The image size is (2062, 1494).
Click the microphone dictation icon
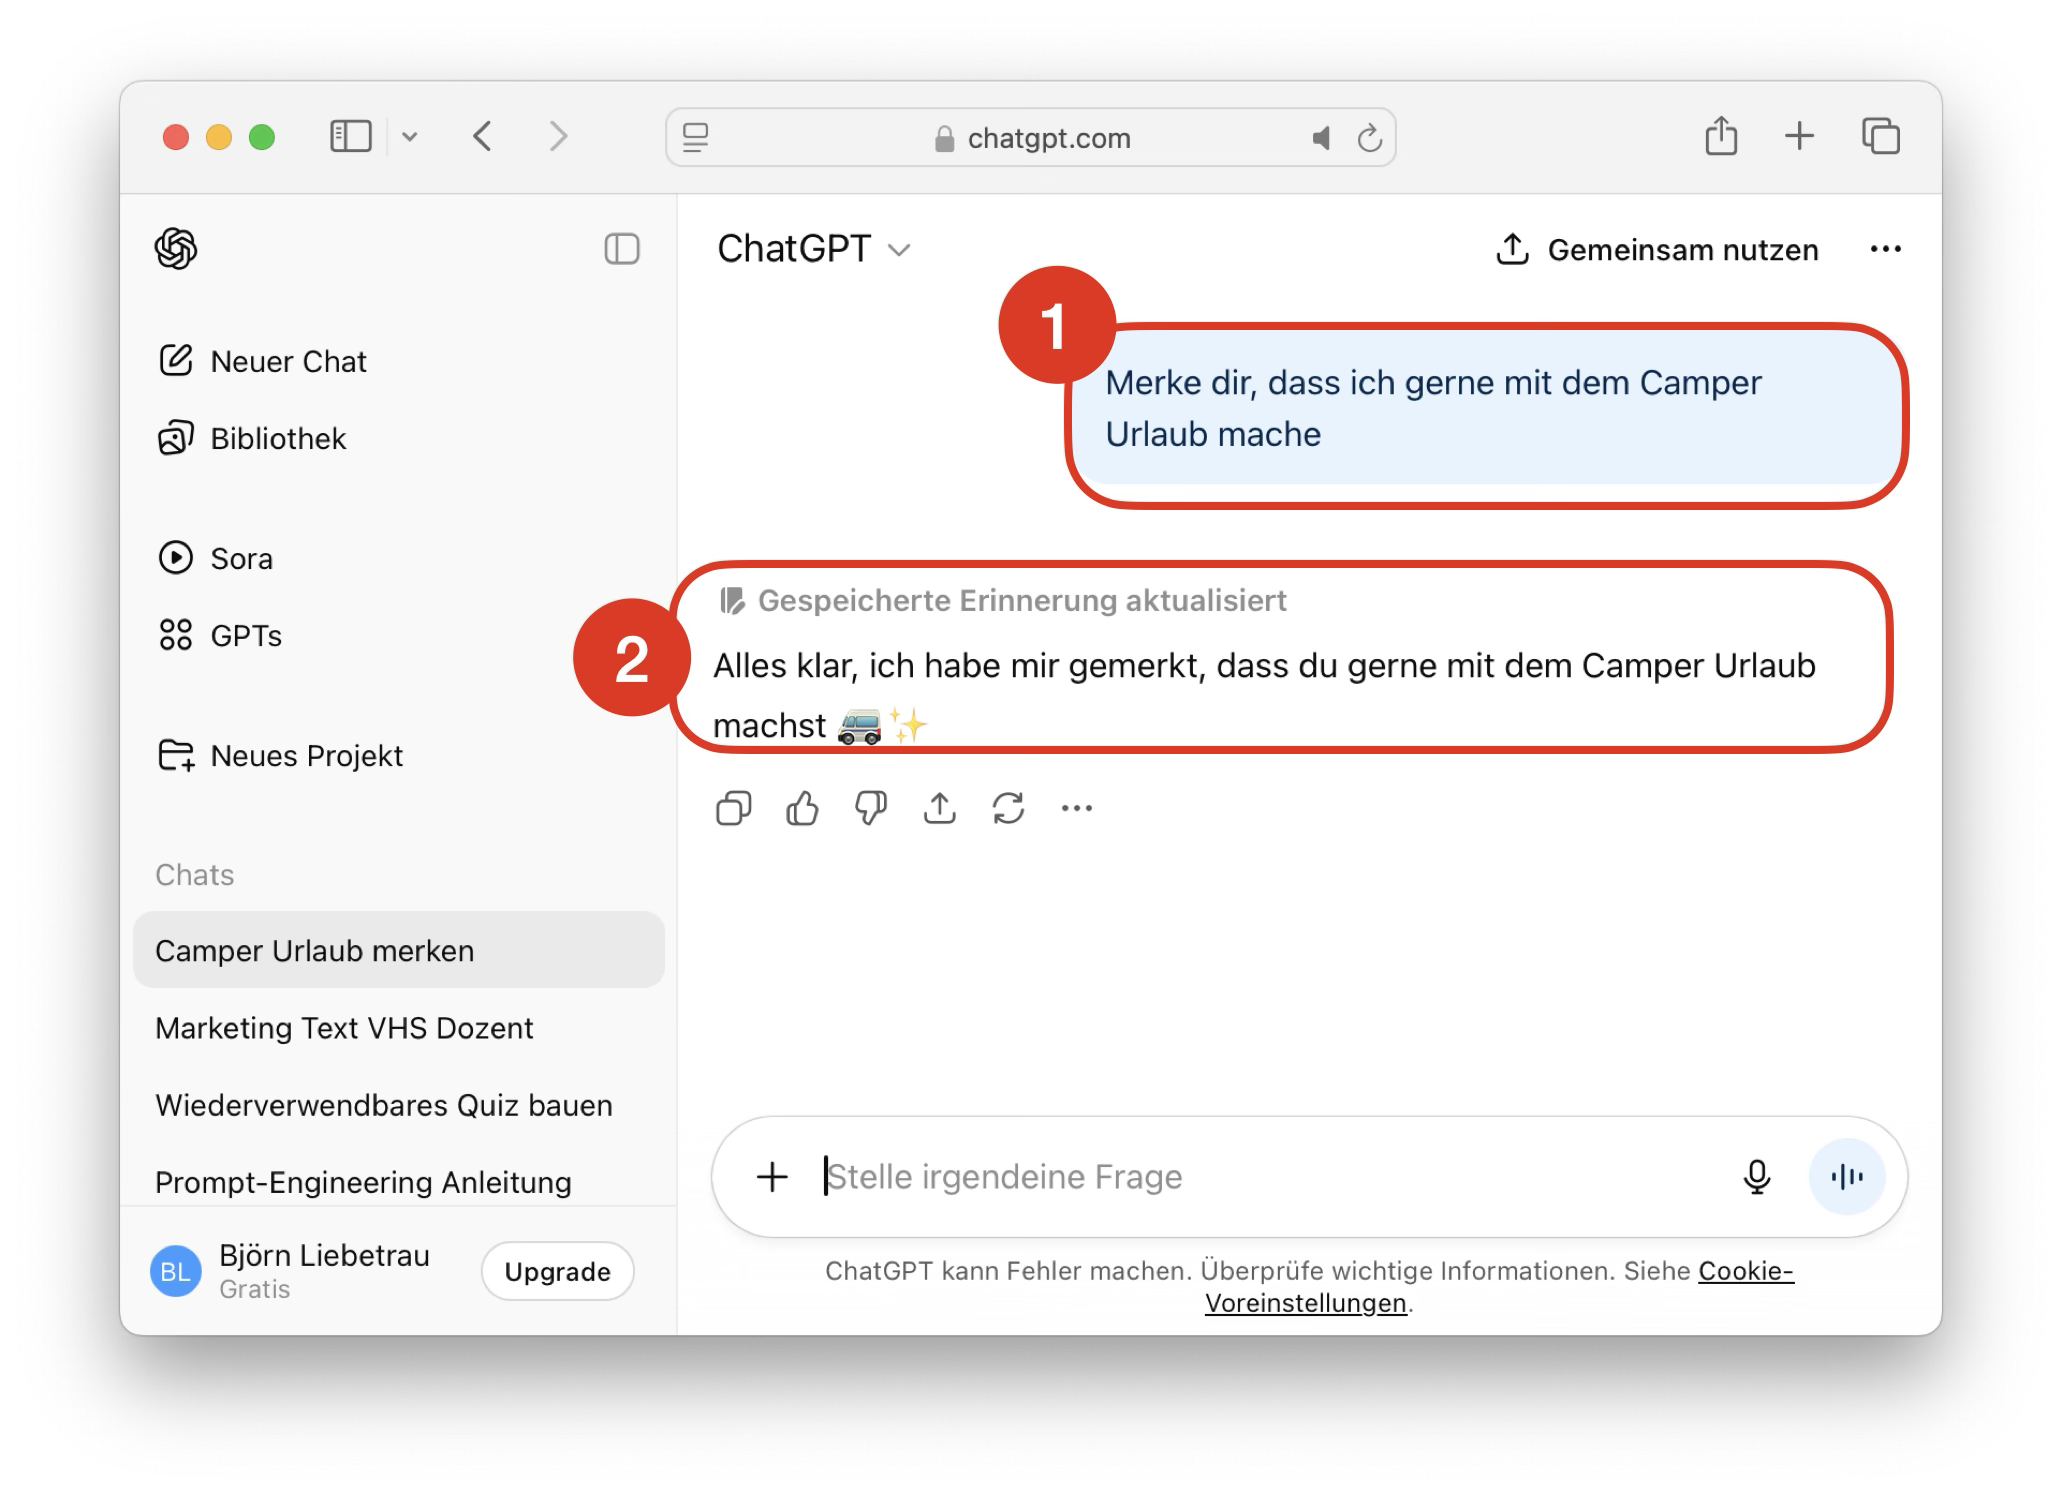[1756, 1177]
